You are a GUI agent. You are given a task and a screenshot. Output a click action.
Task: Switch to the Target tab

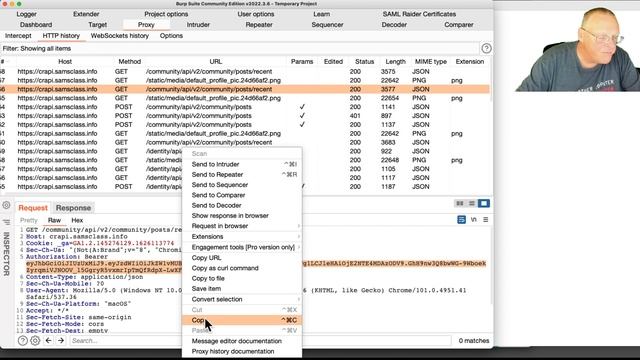pyautogui.click(x=97, y=24)
